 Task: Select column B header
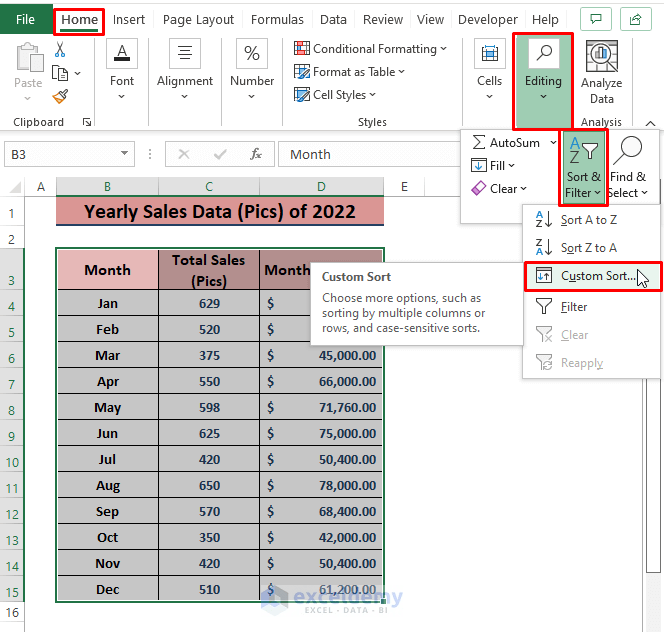[x=107, y=187]
